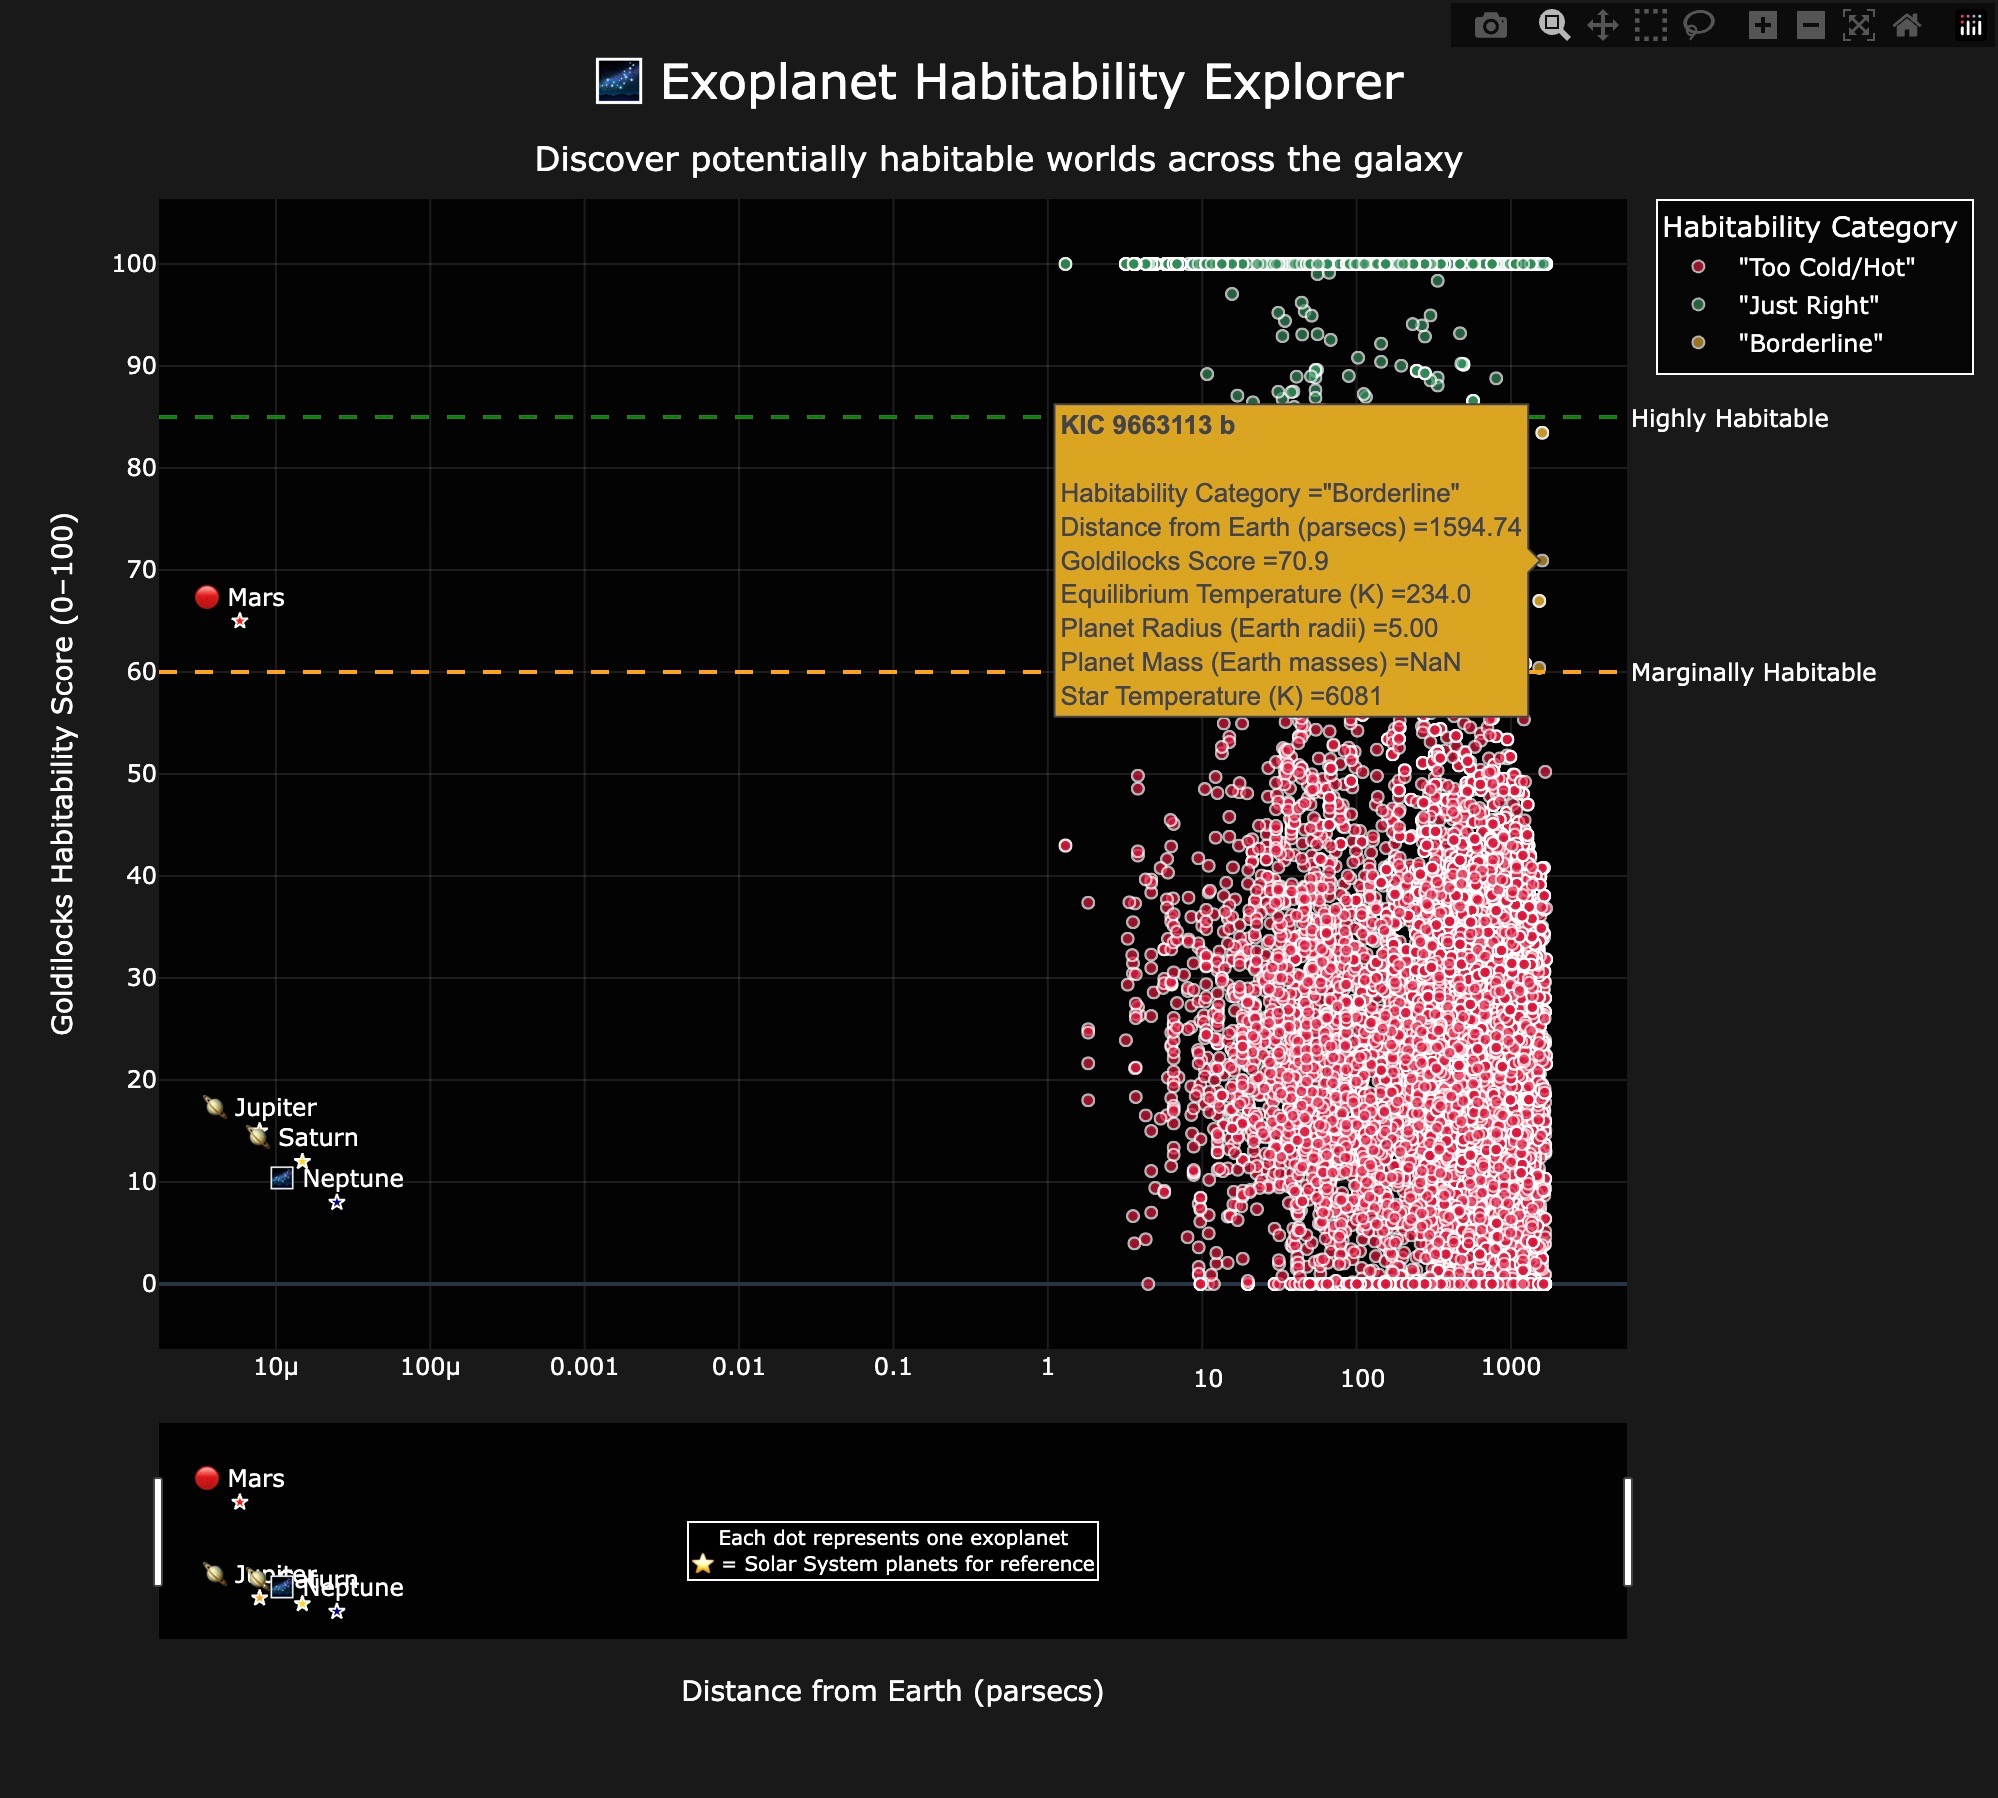
Task: Choose the Lasso Select tool
Action: point(1699,25)
